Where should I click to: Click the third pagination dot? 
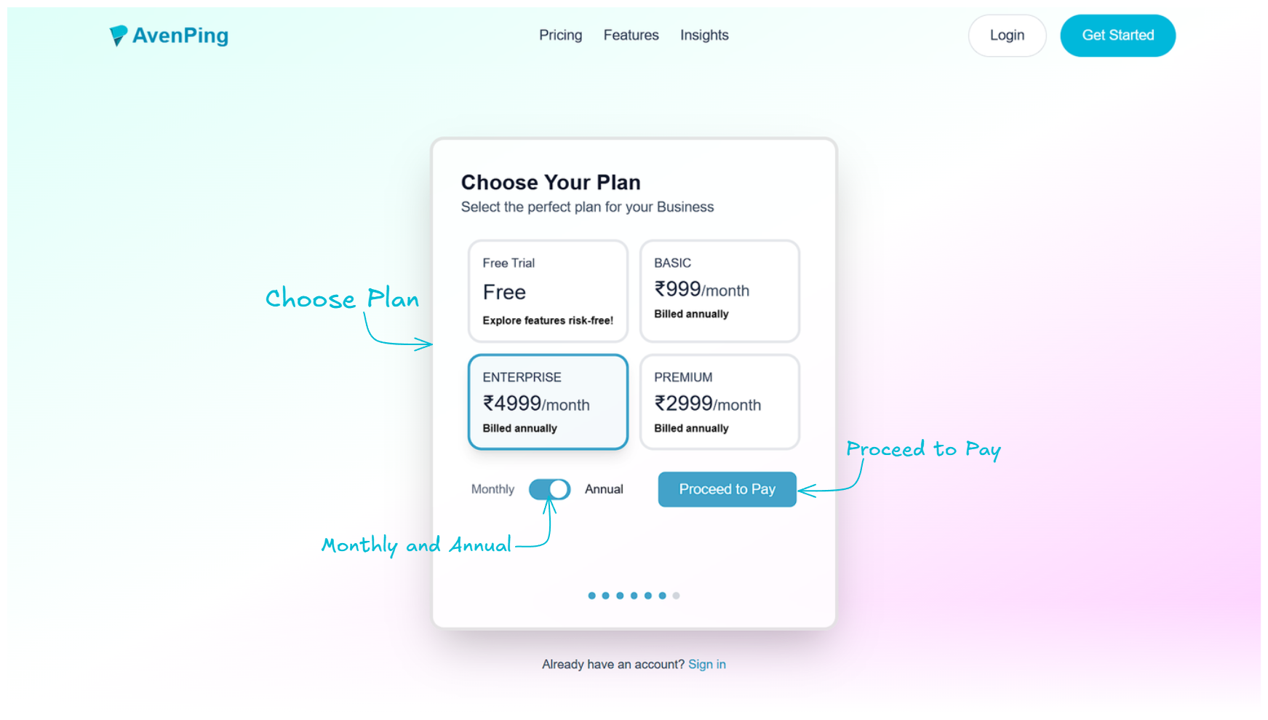[x=619, y=595]
